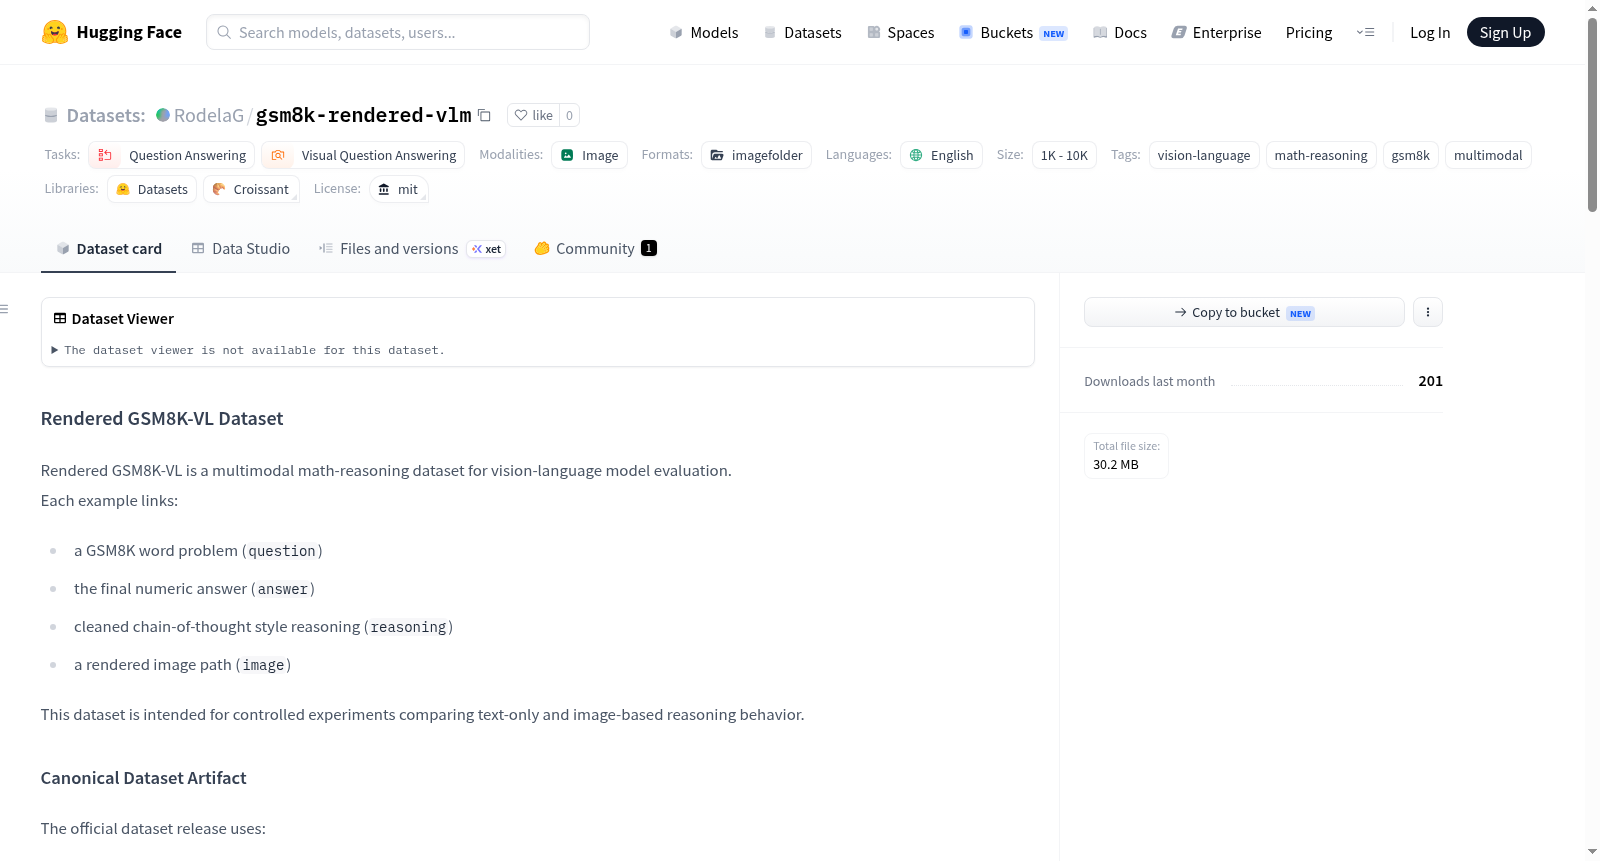Open Spaces in the top navigation
The height and width of the screenshot is (861, 1600).
(900, 32)
